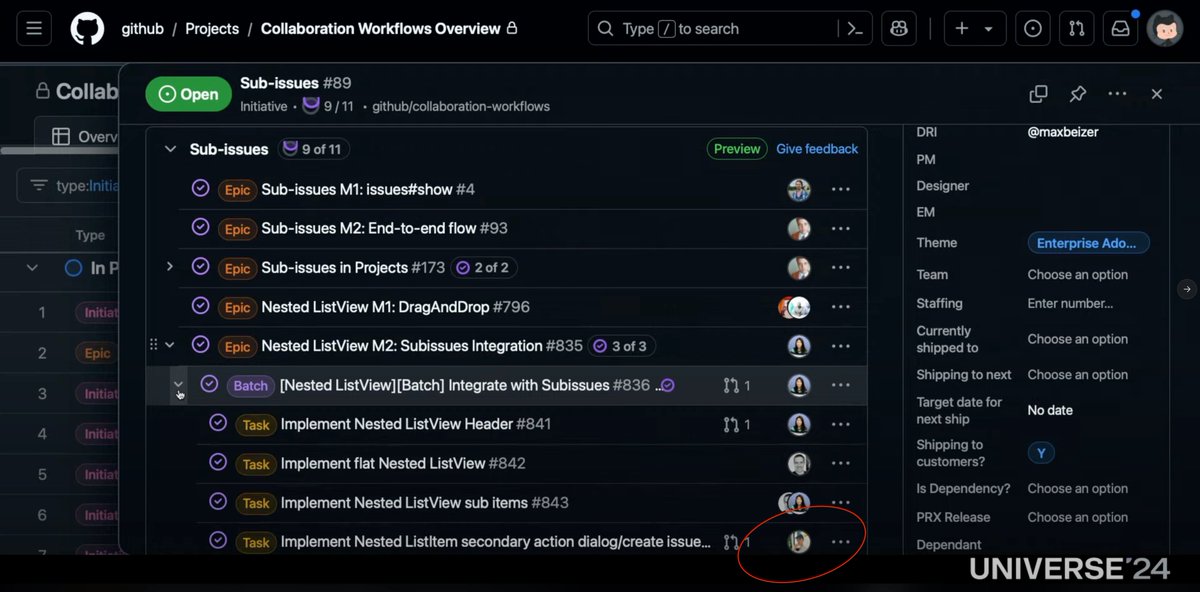This screenshot has height=592, width=1200.
Task: Open Copilot chat icon in header
Action: [898, 28]
